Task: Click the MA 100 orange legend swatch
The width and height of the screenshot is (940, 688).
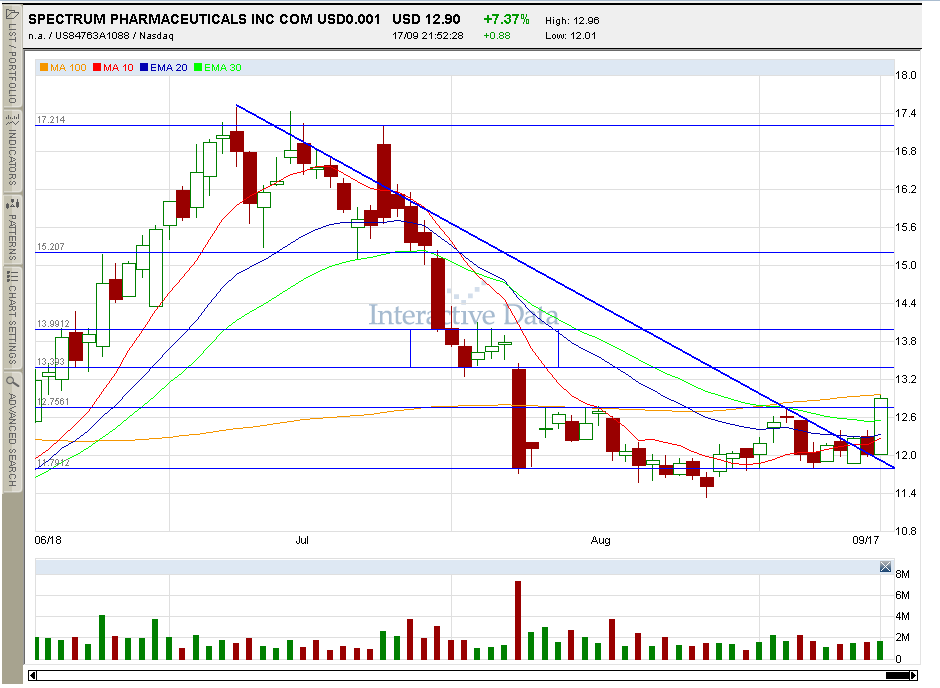Action: [43, 67]
